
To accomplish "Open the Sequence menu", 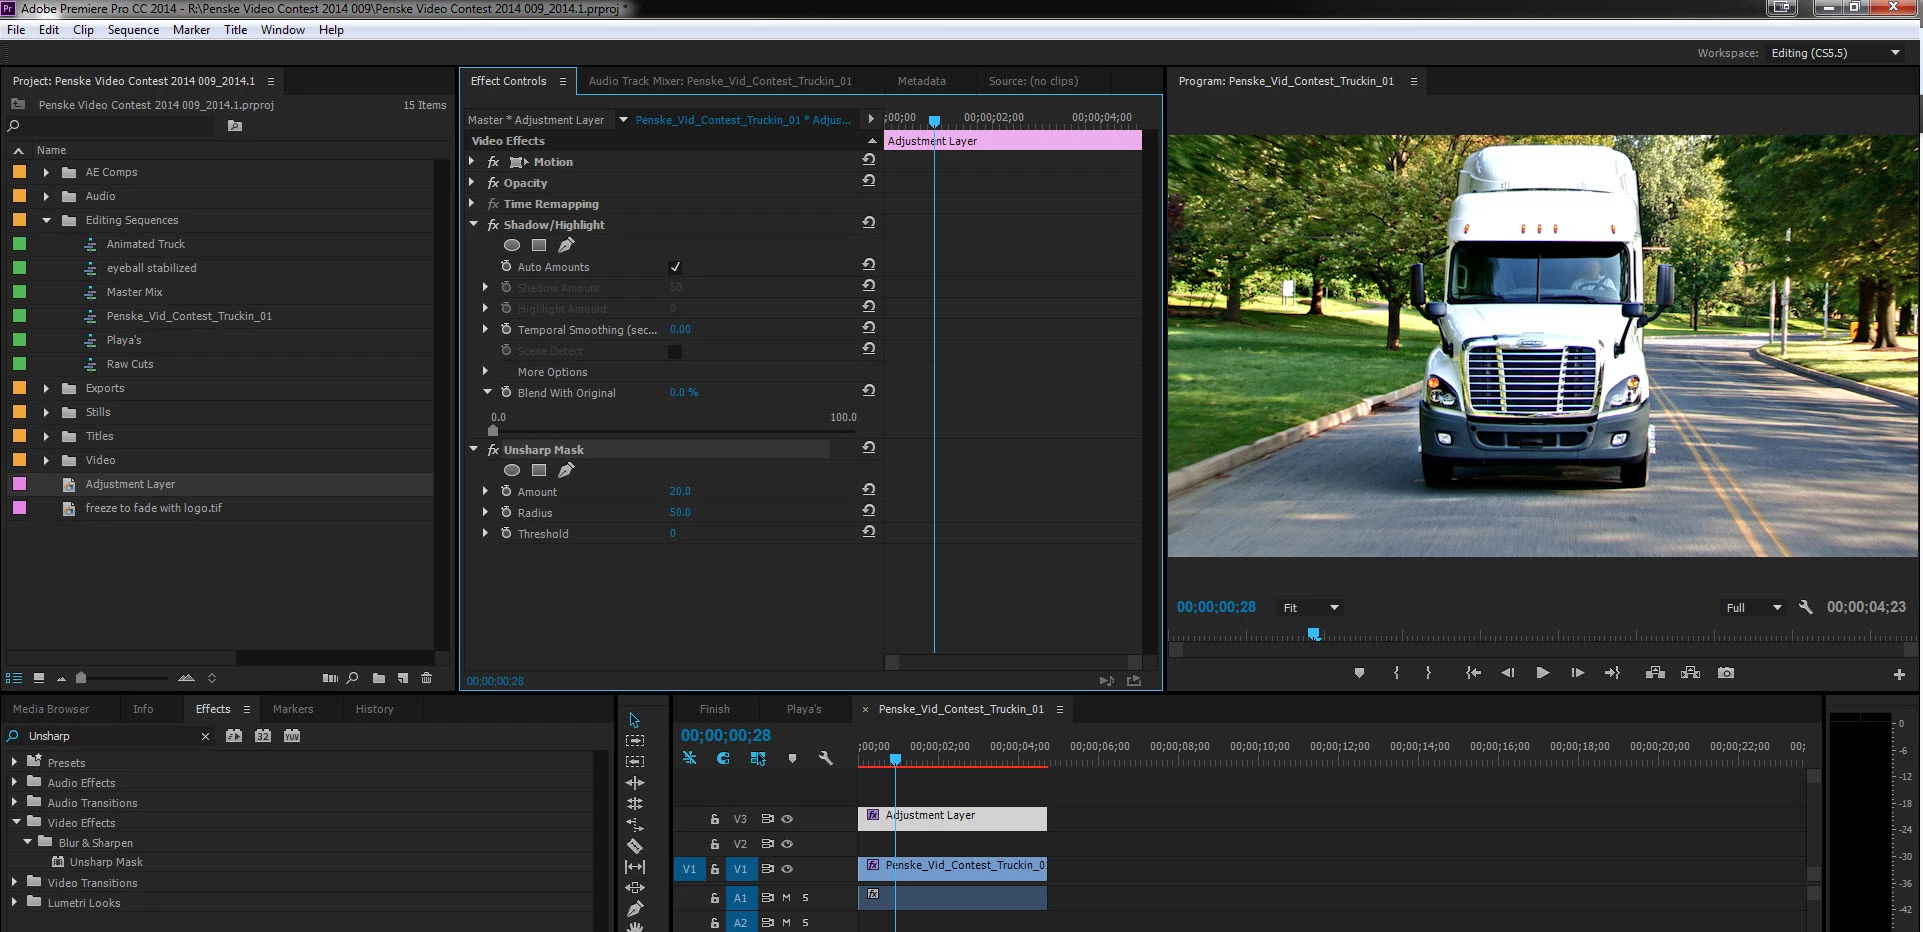I will pyautogui.click(x=133, y=30).
